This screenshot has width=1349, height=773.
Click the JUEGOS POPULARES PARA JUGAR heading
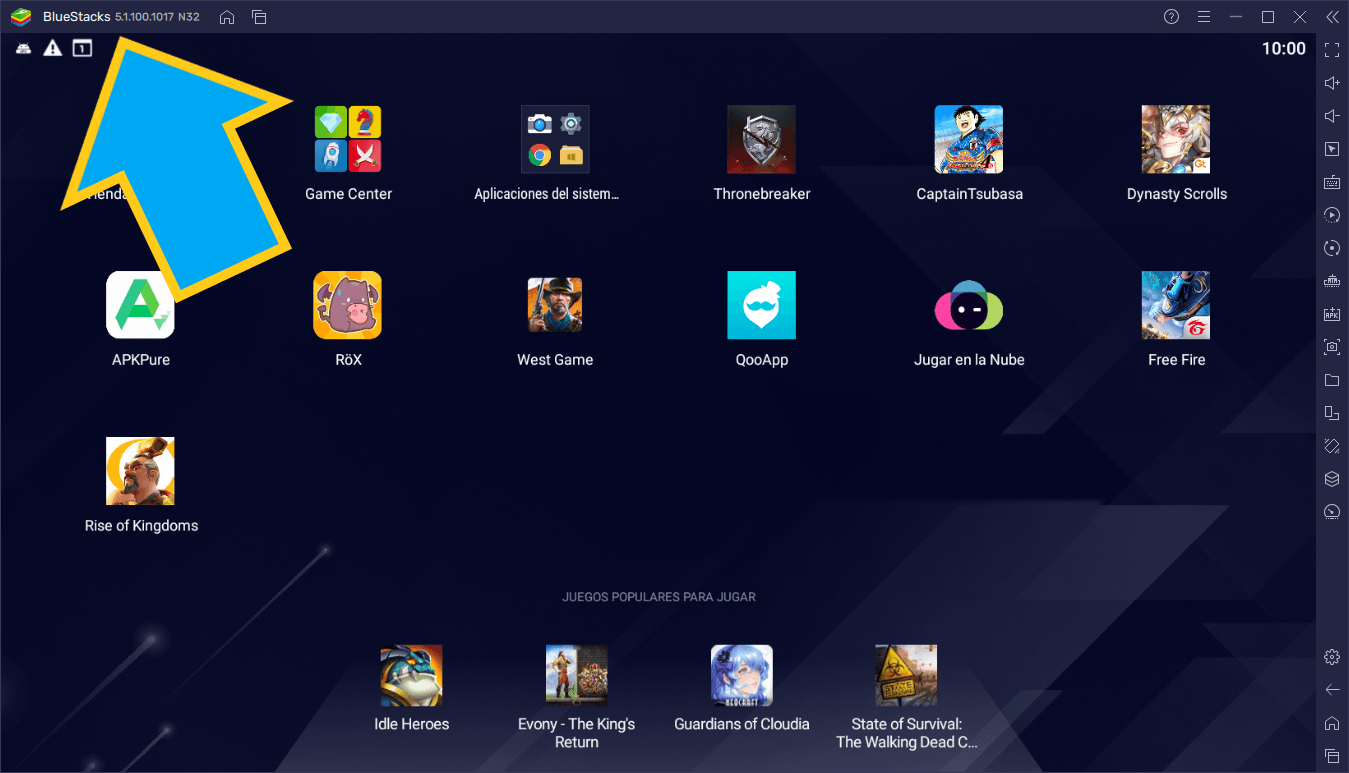pos(659,597)
